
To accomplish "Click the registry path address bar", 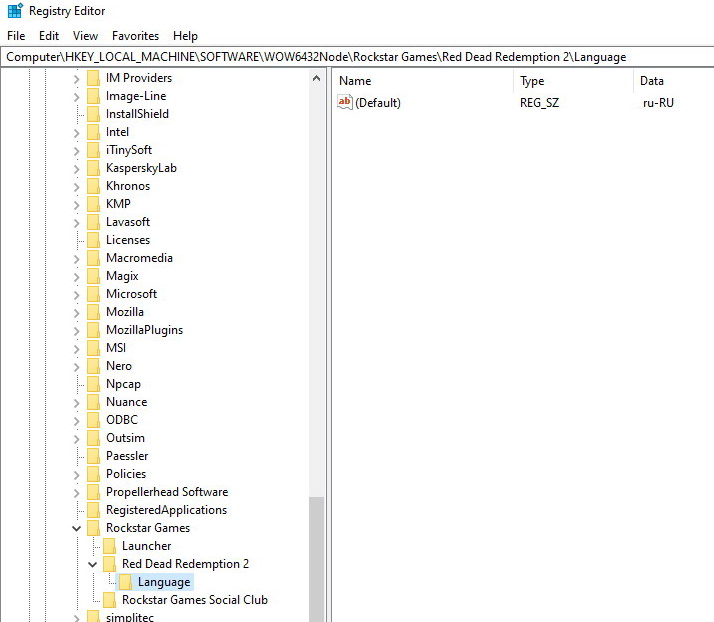I will pos(357,57).
